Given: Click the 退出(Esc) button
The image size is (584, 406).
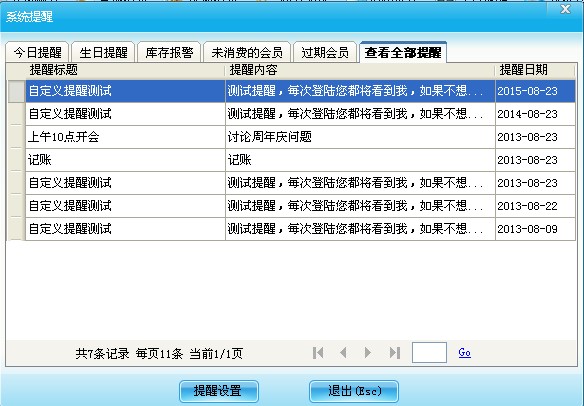Looking at the screenshot, I should 354,391.
